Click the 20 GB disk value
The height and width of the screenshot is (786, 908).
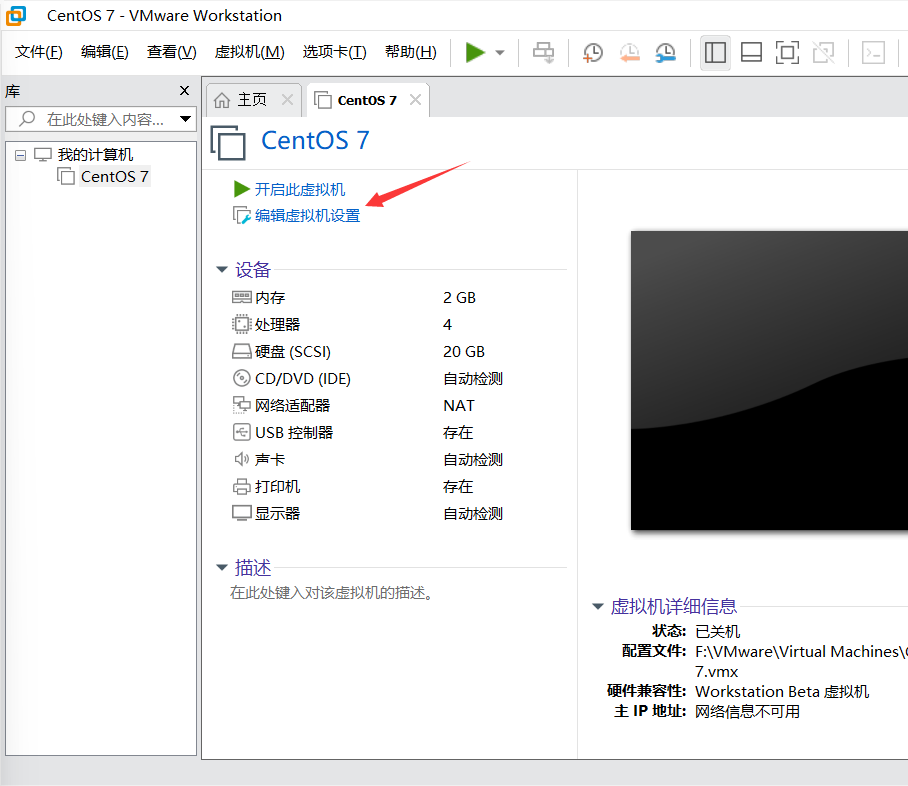(x=464, y=352)
